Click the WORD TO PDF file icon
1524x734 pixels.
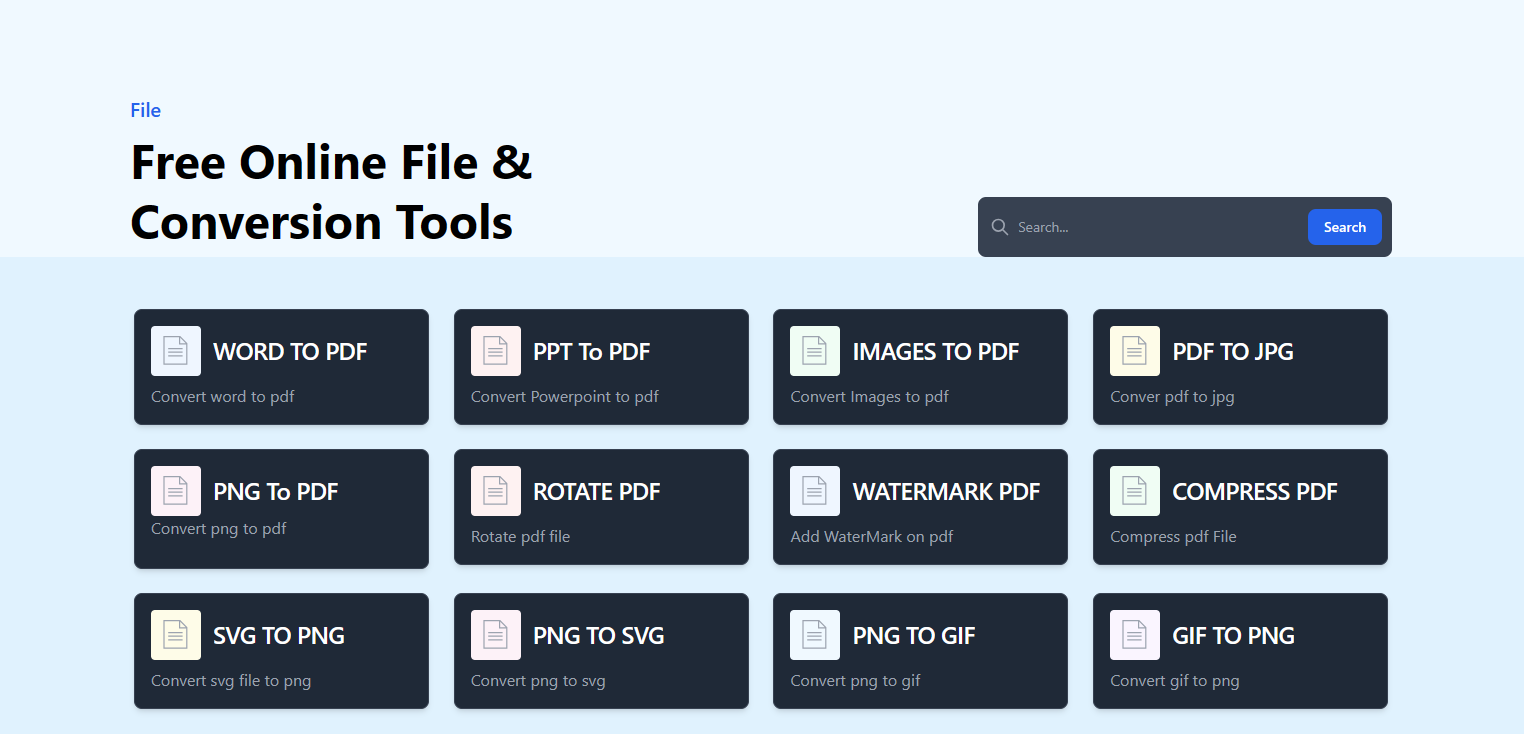pyautogui.click(x=176, y=351)
